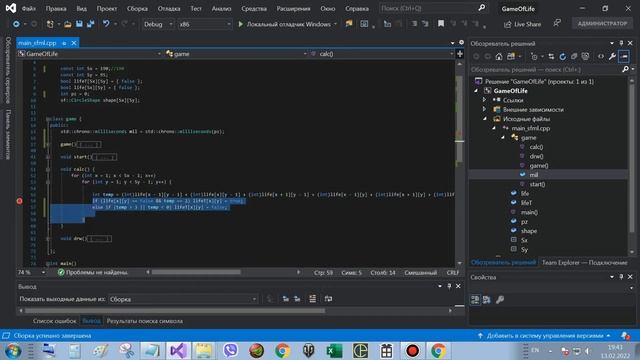Open Excel from the Windows taskbar
Screen dimensions: 640x360
334,351
